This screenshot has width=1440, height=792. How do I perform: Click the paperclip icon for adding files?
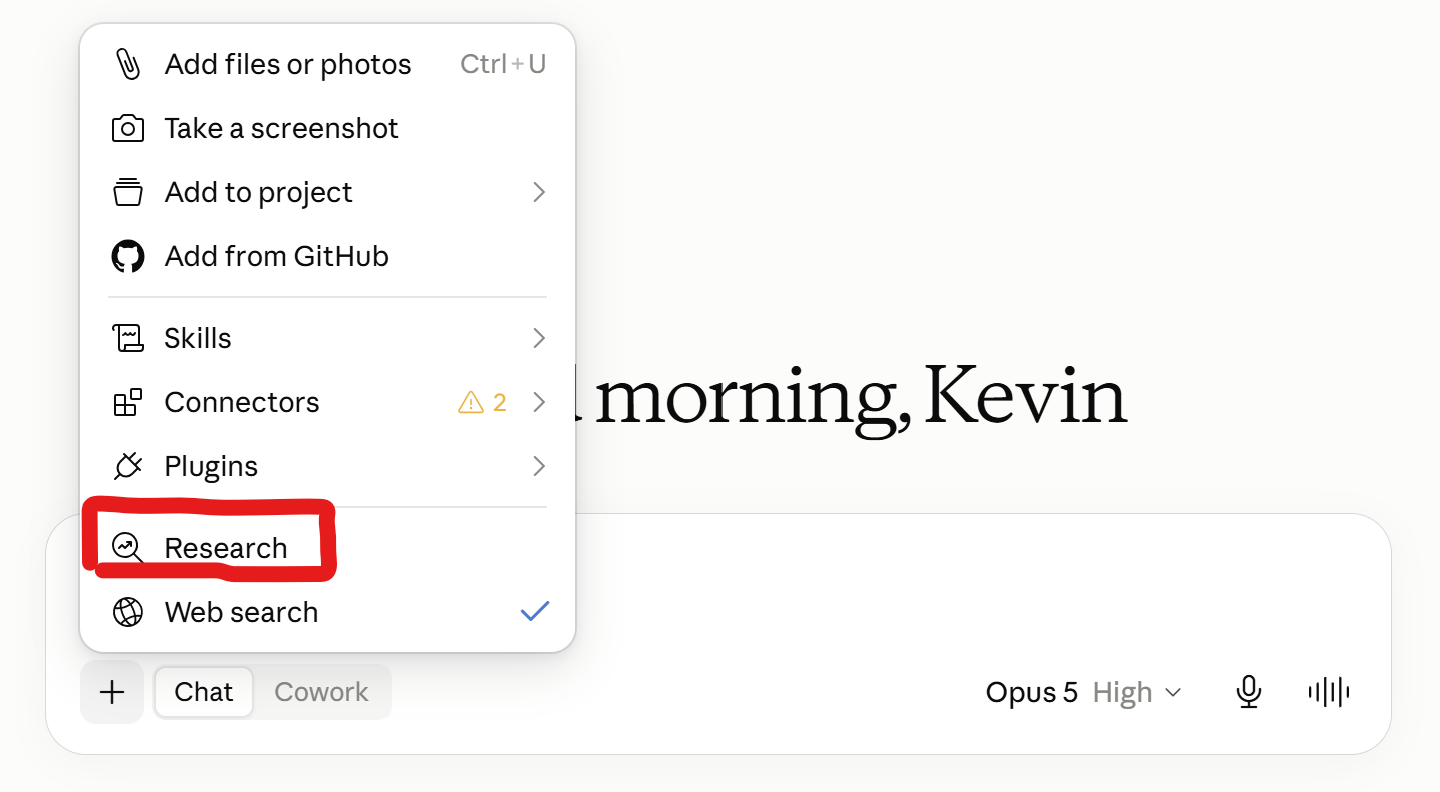tap(127, 64)
